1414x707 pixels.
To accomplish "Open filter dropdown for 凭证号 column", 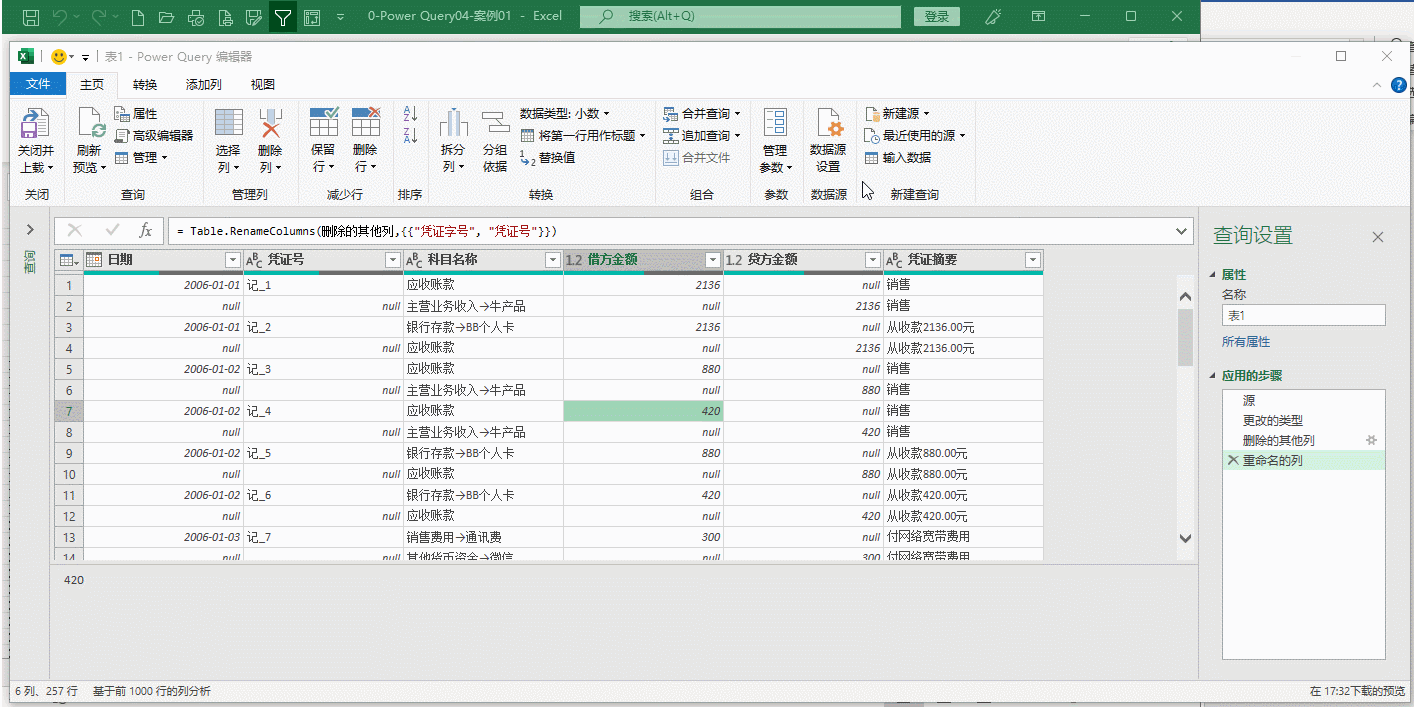I will (392, 260).
